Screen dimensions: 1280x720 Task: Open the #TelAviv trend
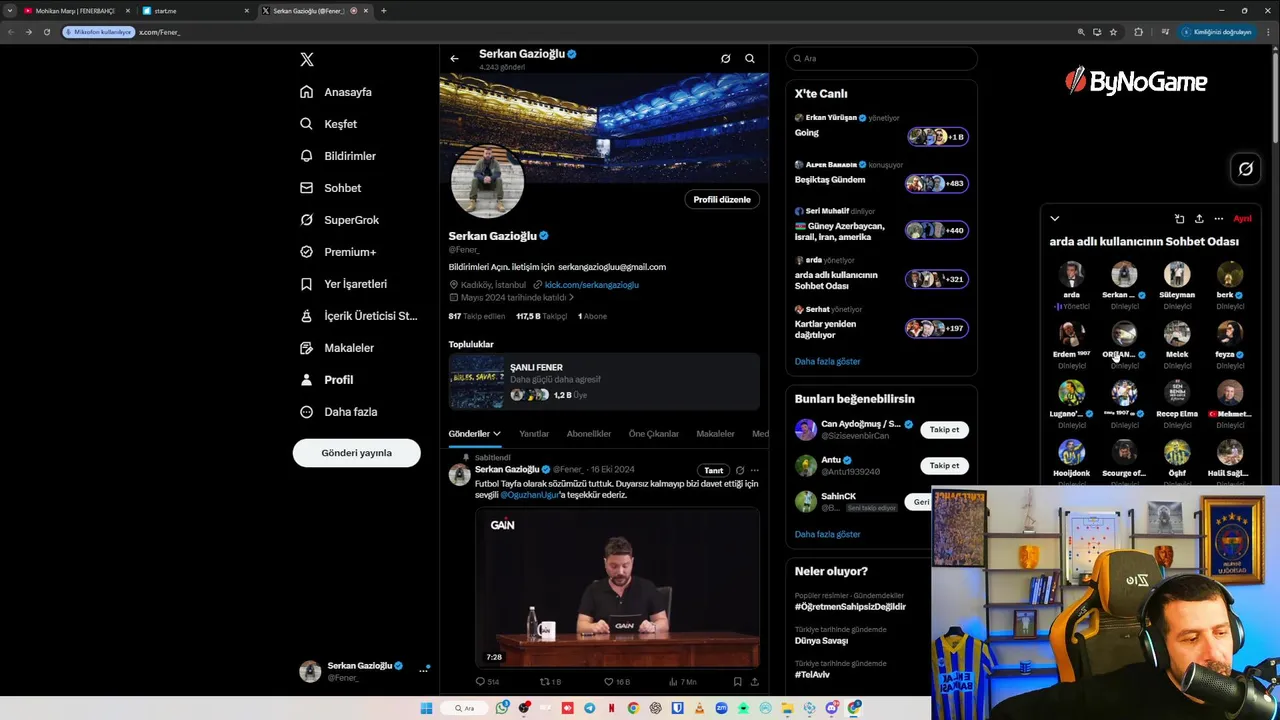tap(811, 675)
